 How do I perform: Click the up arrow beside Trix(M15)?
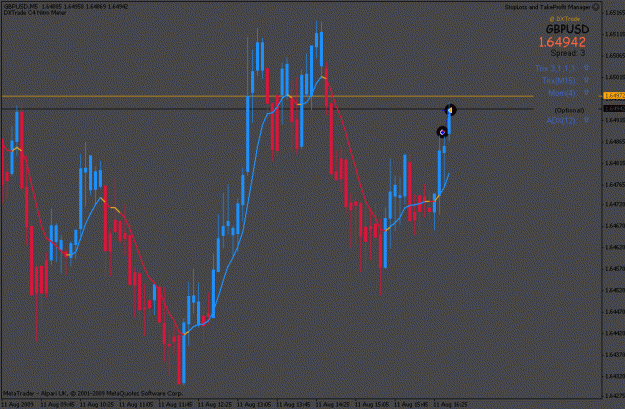tap(586, 80)
